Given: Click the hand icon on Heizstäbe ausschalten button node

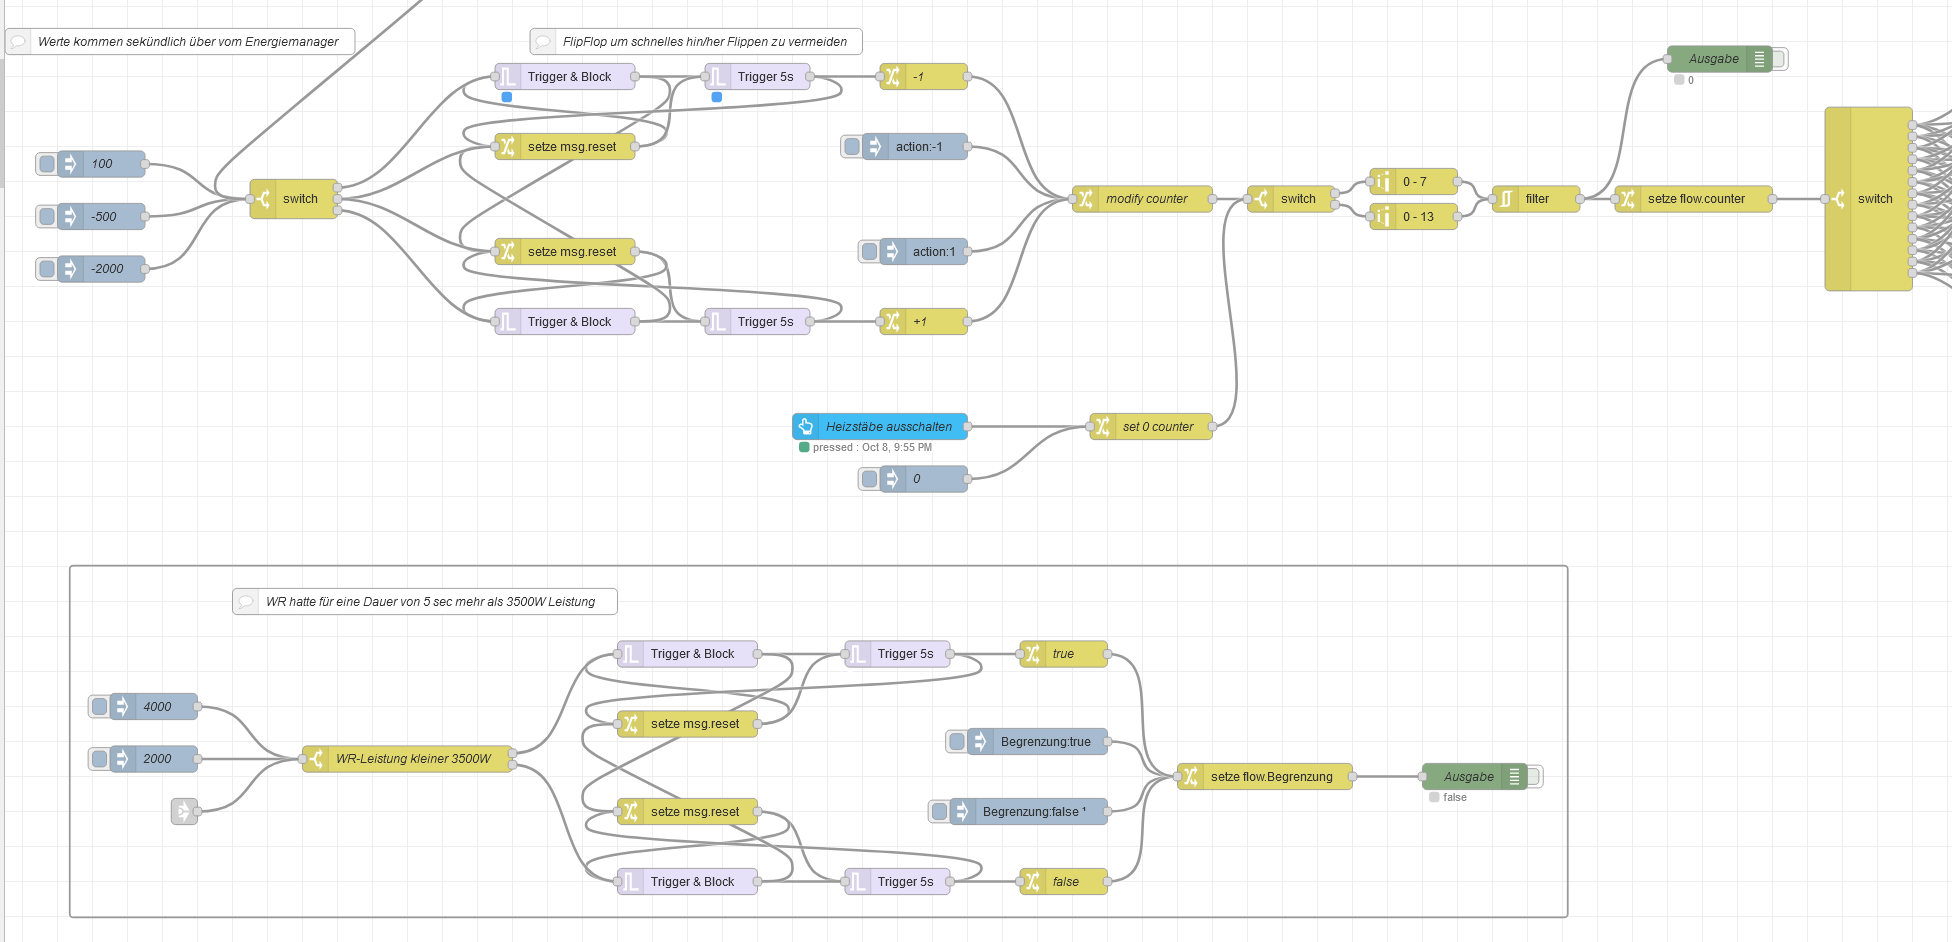Looking at the screenshot, I should tap(806, 427).
